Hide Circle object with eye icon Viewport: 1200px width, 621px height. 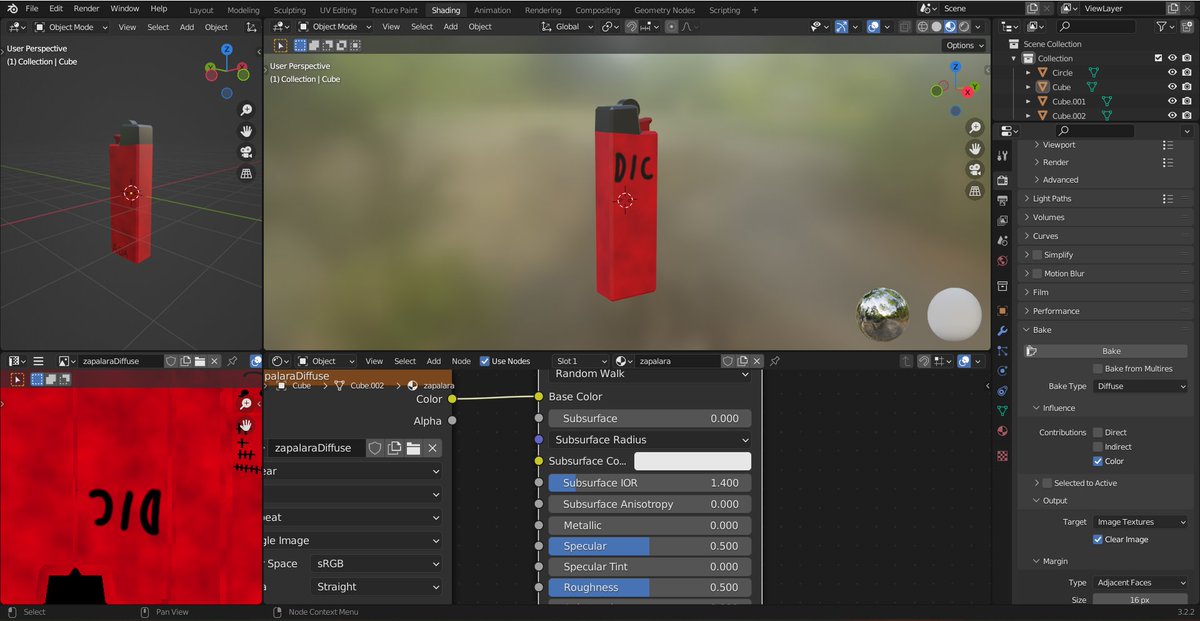click(x=1172, y=73)
